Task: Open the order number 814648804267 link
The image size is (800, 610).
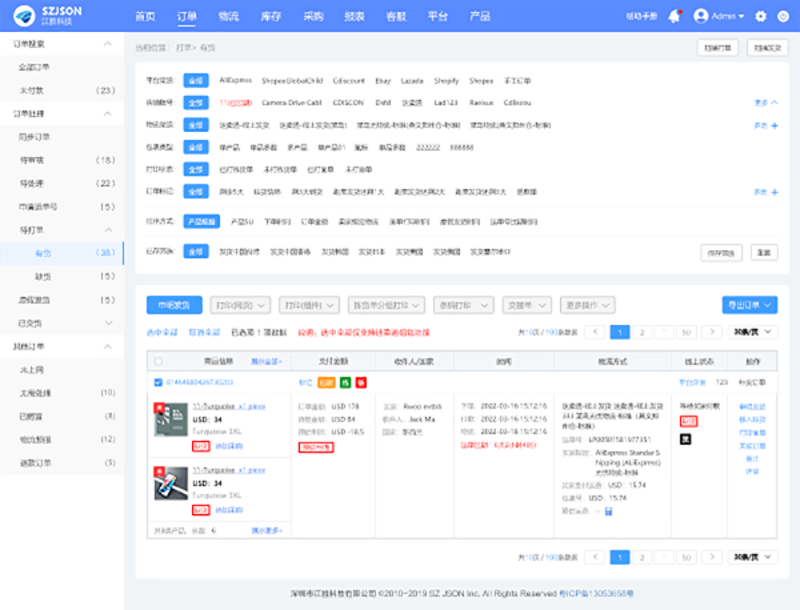Action: click(199, 382)
